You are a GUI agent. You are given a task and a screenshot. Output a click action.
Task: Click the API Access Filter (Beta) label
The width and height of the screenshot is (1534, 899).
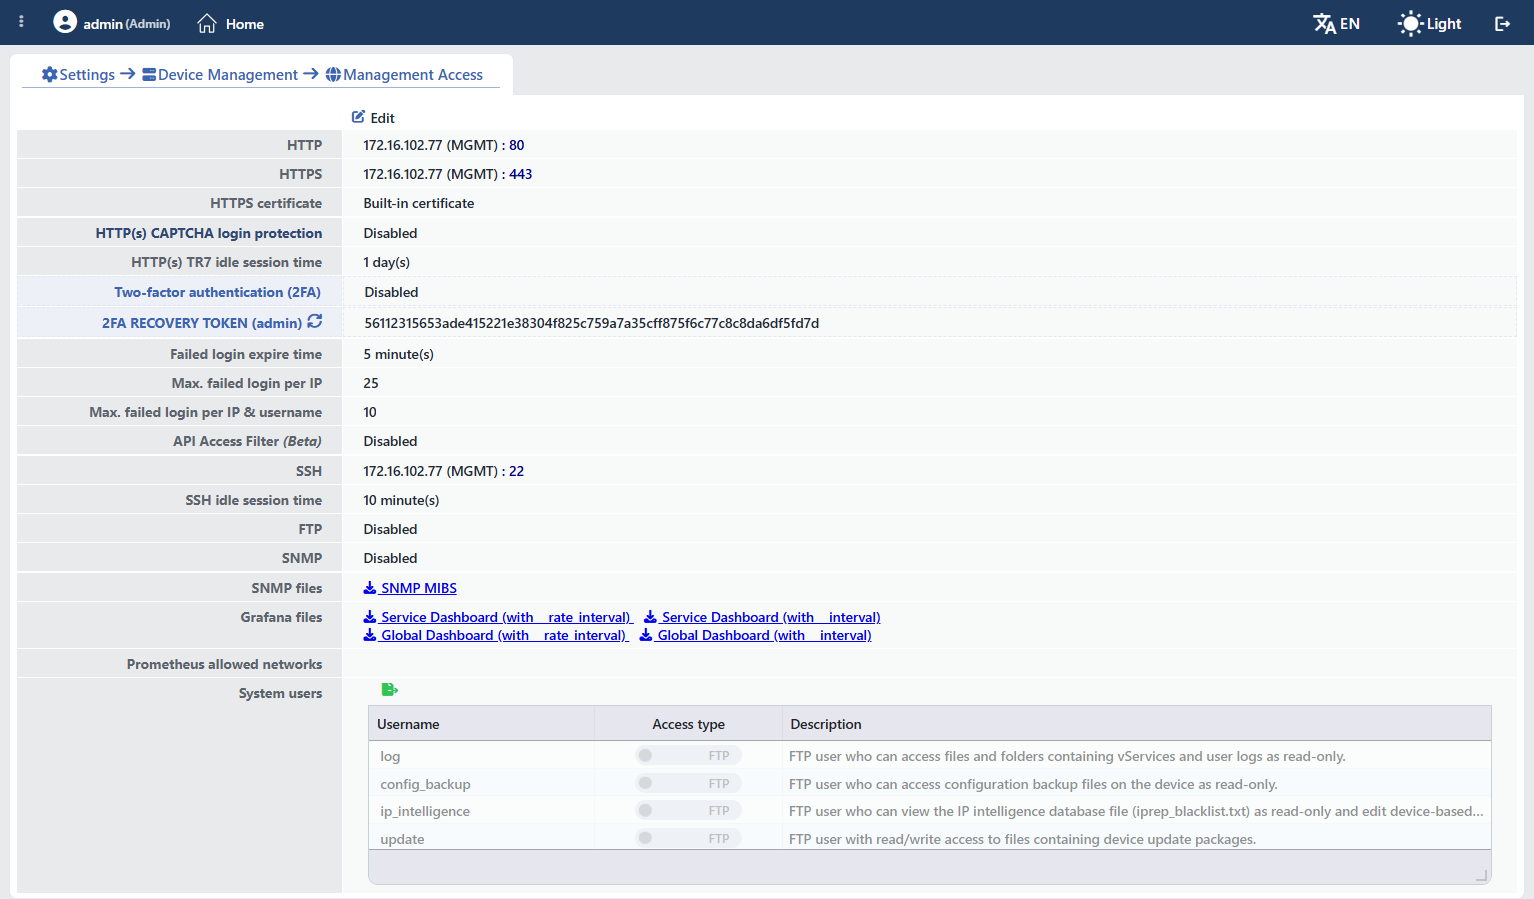pyautogui.click(x=248, y=441)
